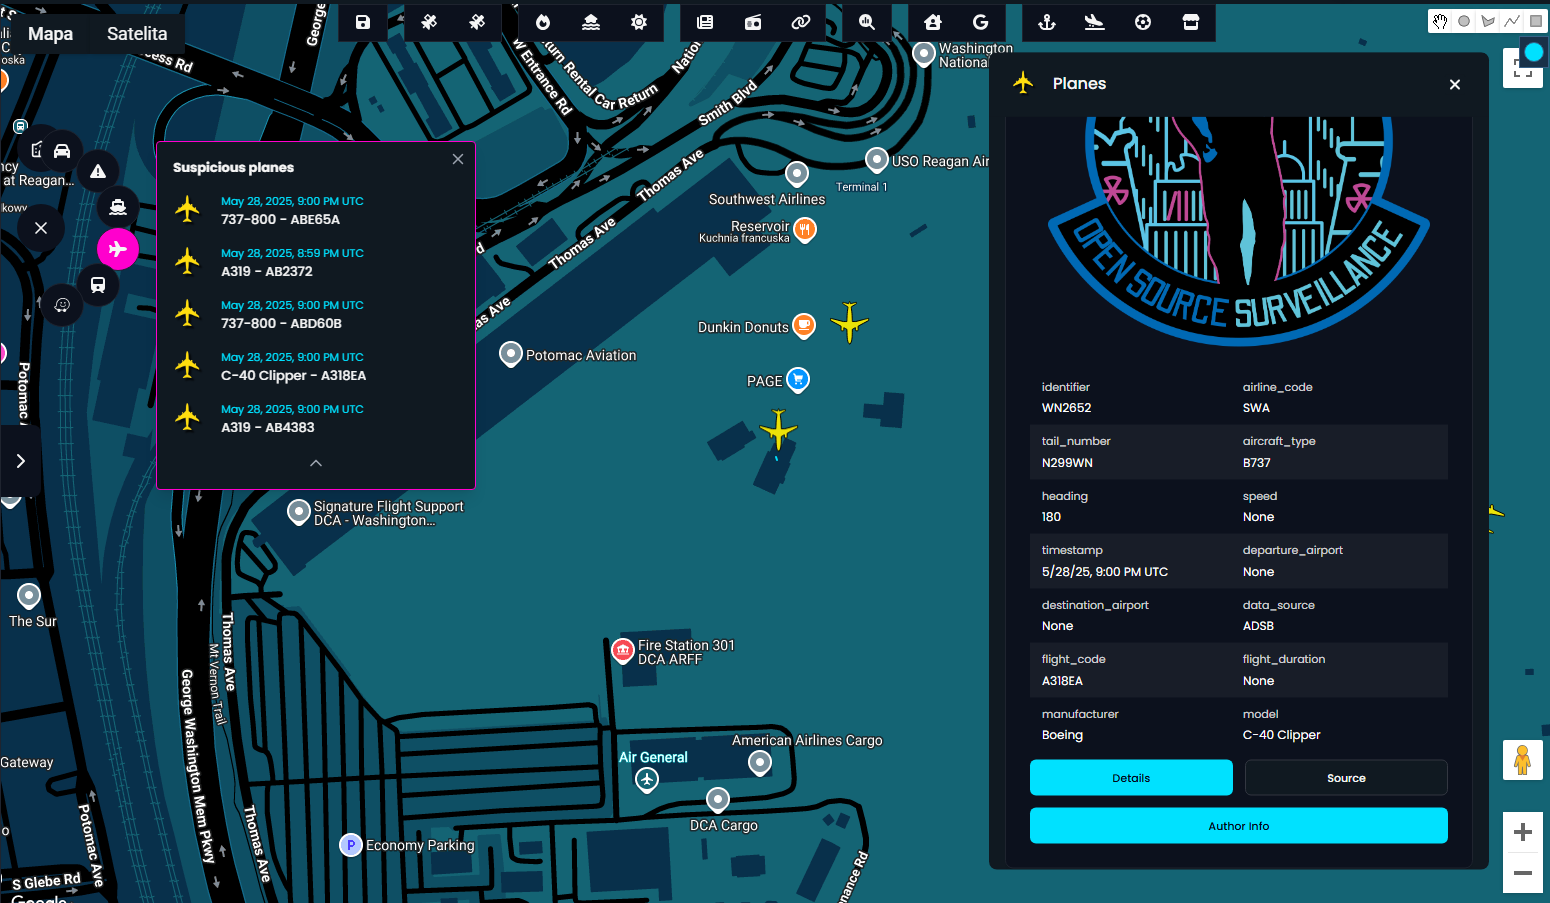Click the sun gear toolbar icon

[x=639, y=22]
